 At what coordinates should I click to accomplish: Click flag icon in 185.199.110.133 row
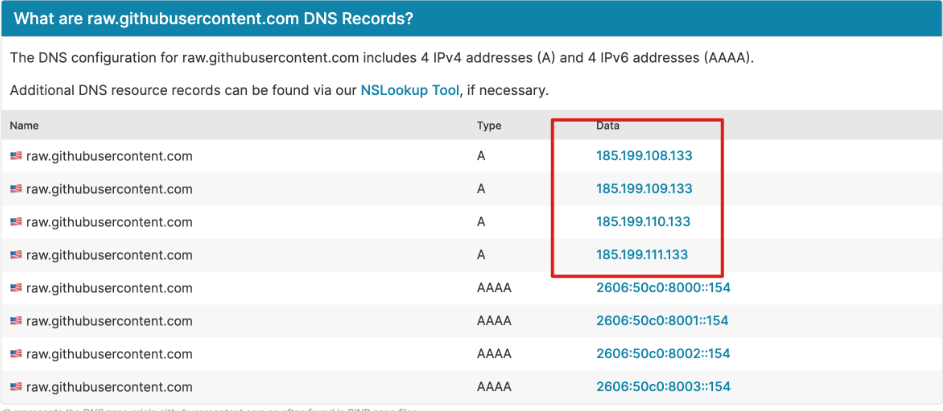16,223
